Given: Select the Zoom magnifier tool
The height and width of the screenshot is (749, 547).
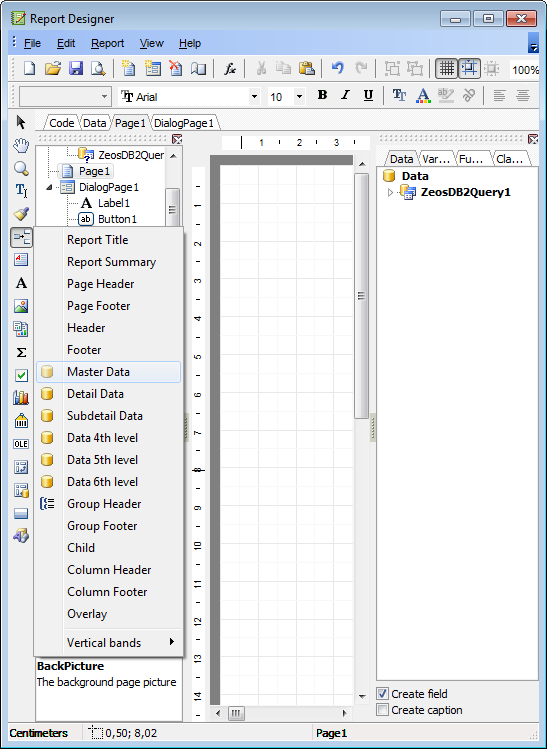Looking at the screenshot, I should click(21, 168).
